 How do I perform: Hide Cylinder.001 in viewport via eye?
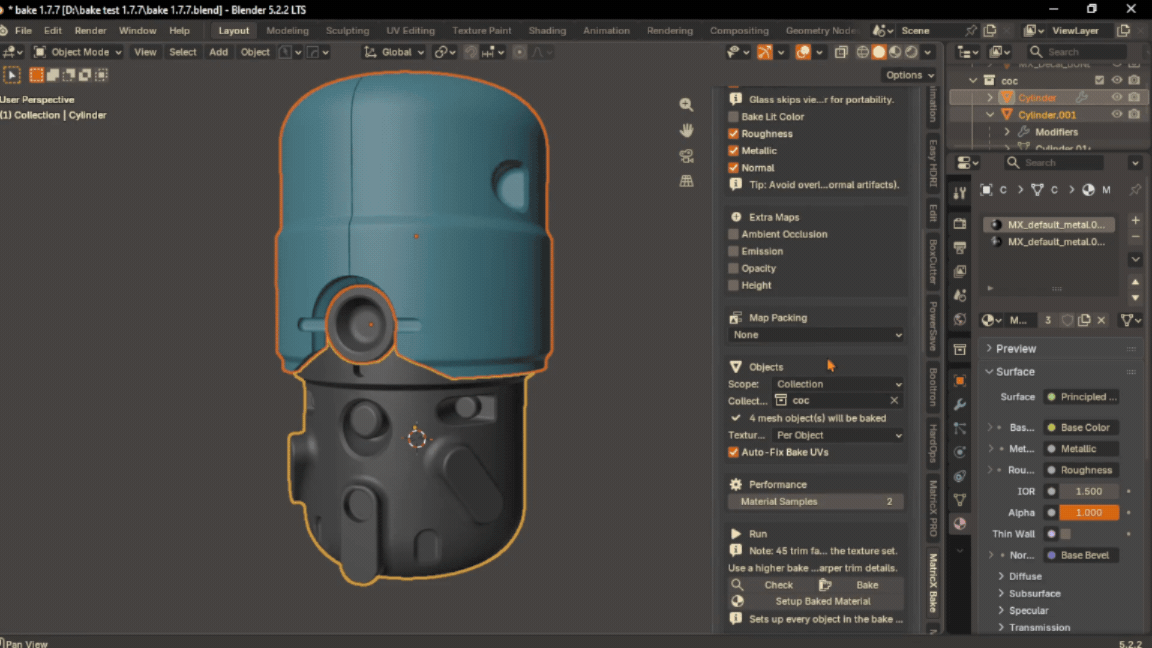click(1117, 115)
